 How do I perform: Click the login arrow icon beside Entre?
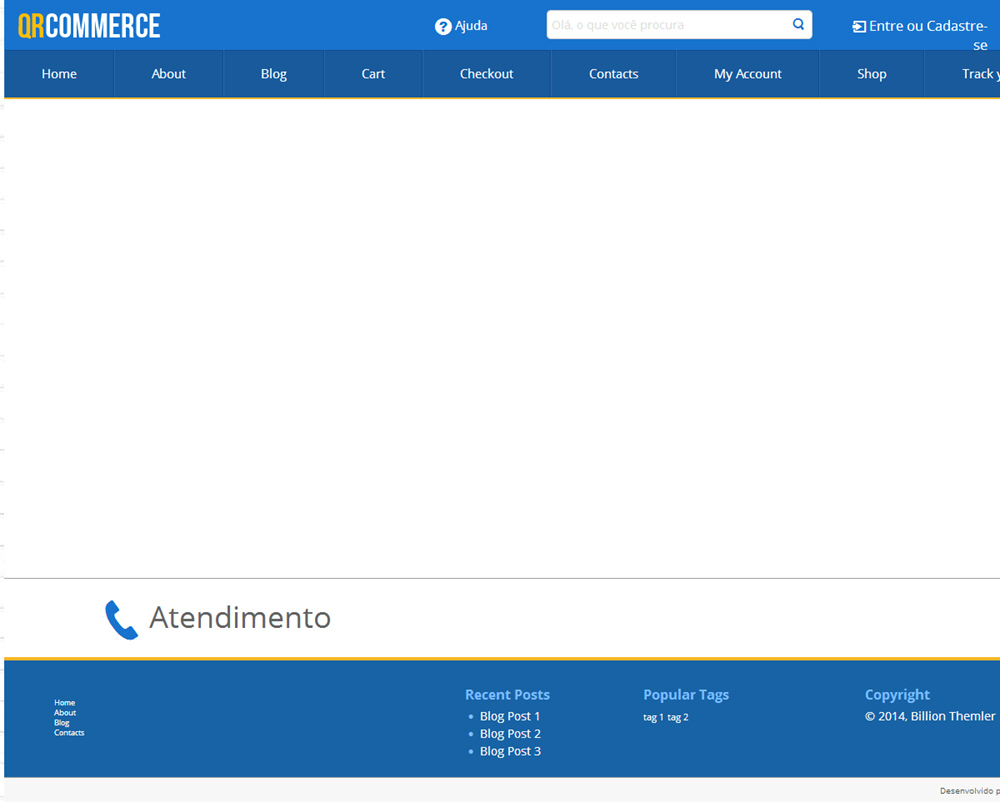coord(859,27)
